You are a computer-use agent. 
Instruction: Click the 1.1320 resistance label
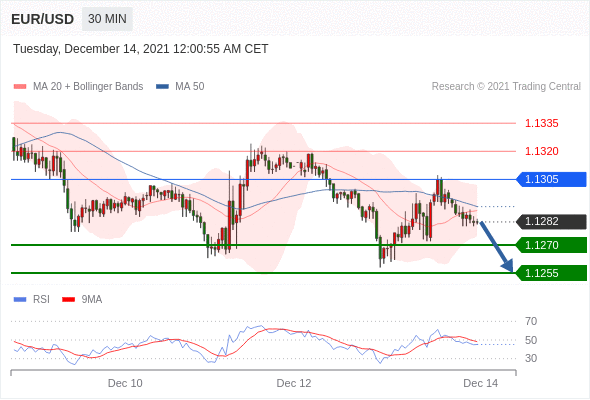click(542, 151)
